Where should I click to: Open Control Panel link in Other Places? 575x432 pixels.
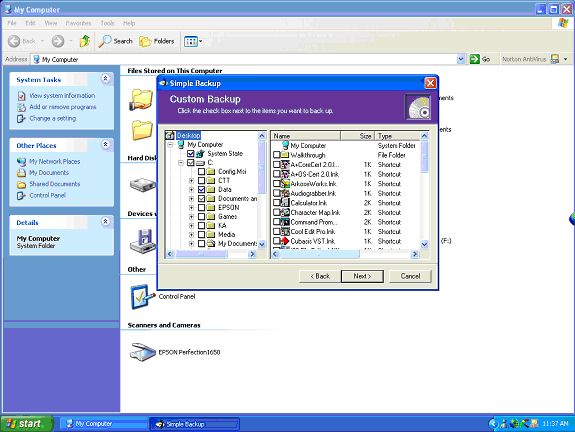47,195
